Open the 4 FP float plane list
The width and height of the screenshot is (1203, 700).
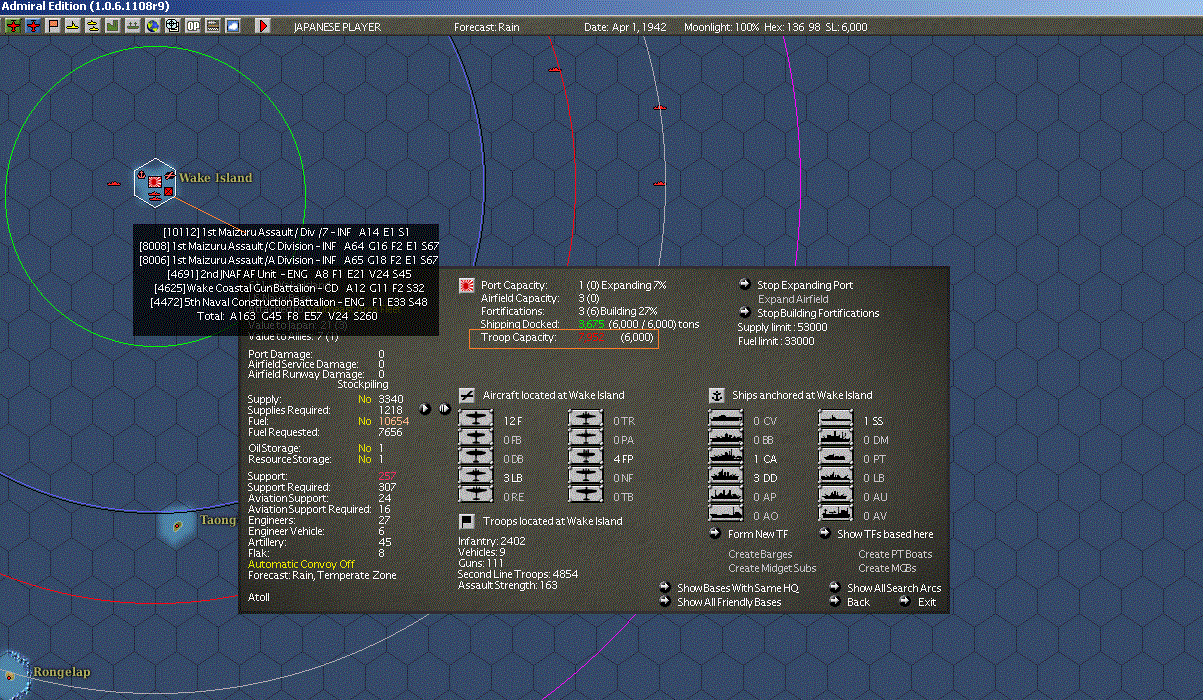point(586,458)
